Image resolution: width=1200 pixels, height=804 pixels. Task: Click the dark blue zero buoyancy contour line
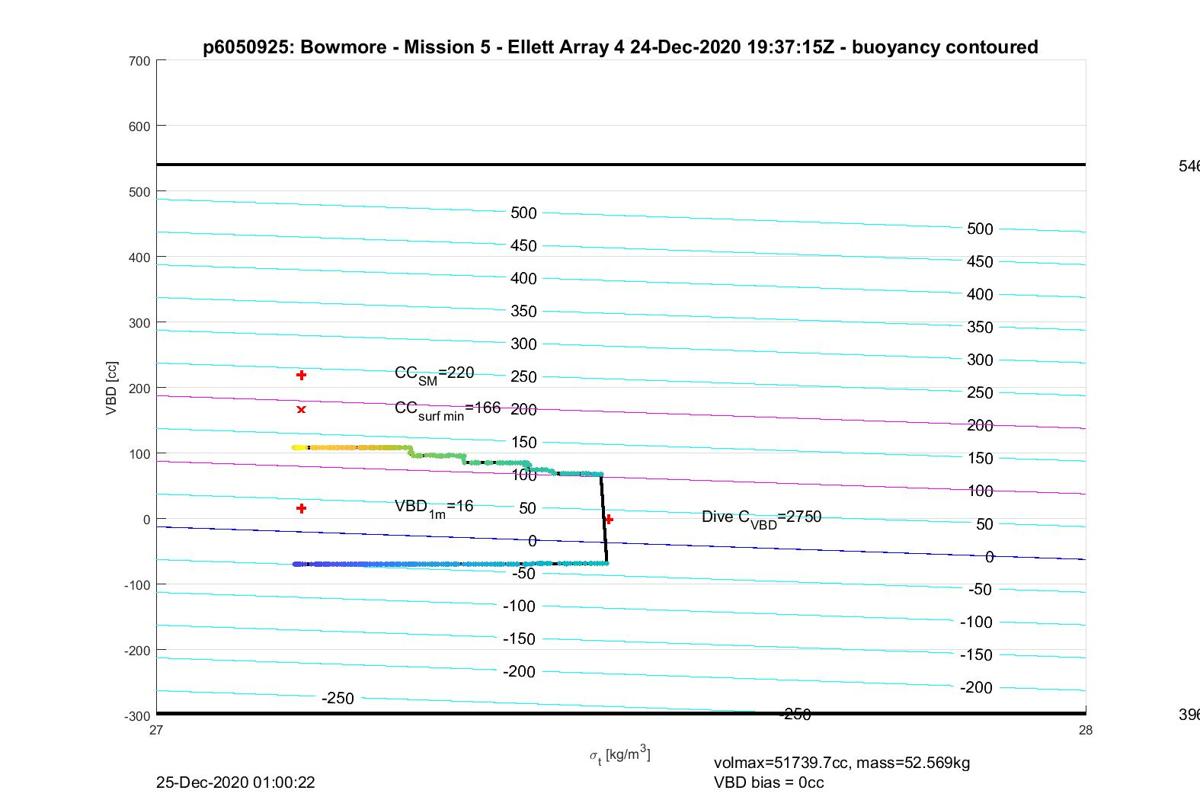pos(621,543)
